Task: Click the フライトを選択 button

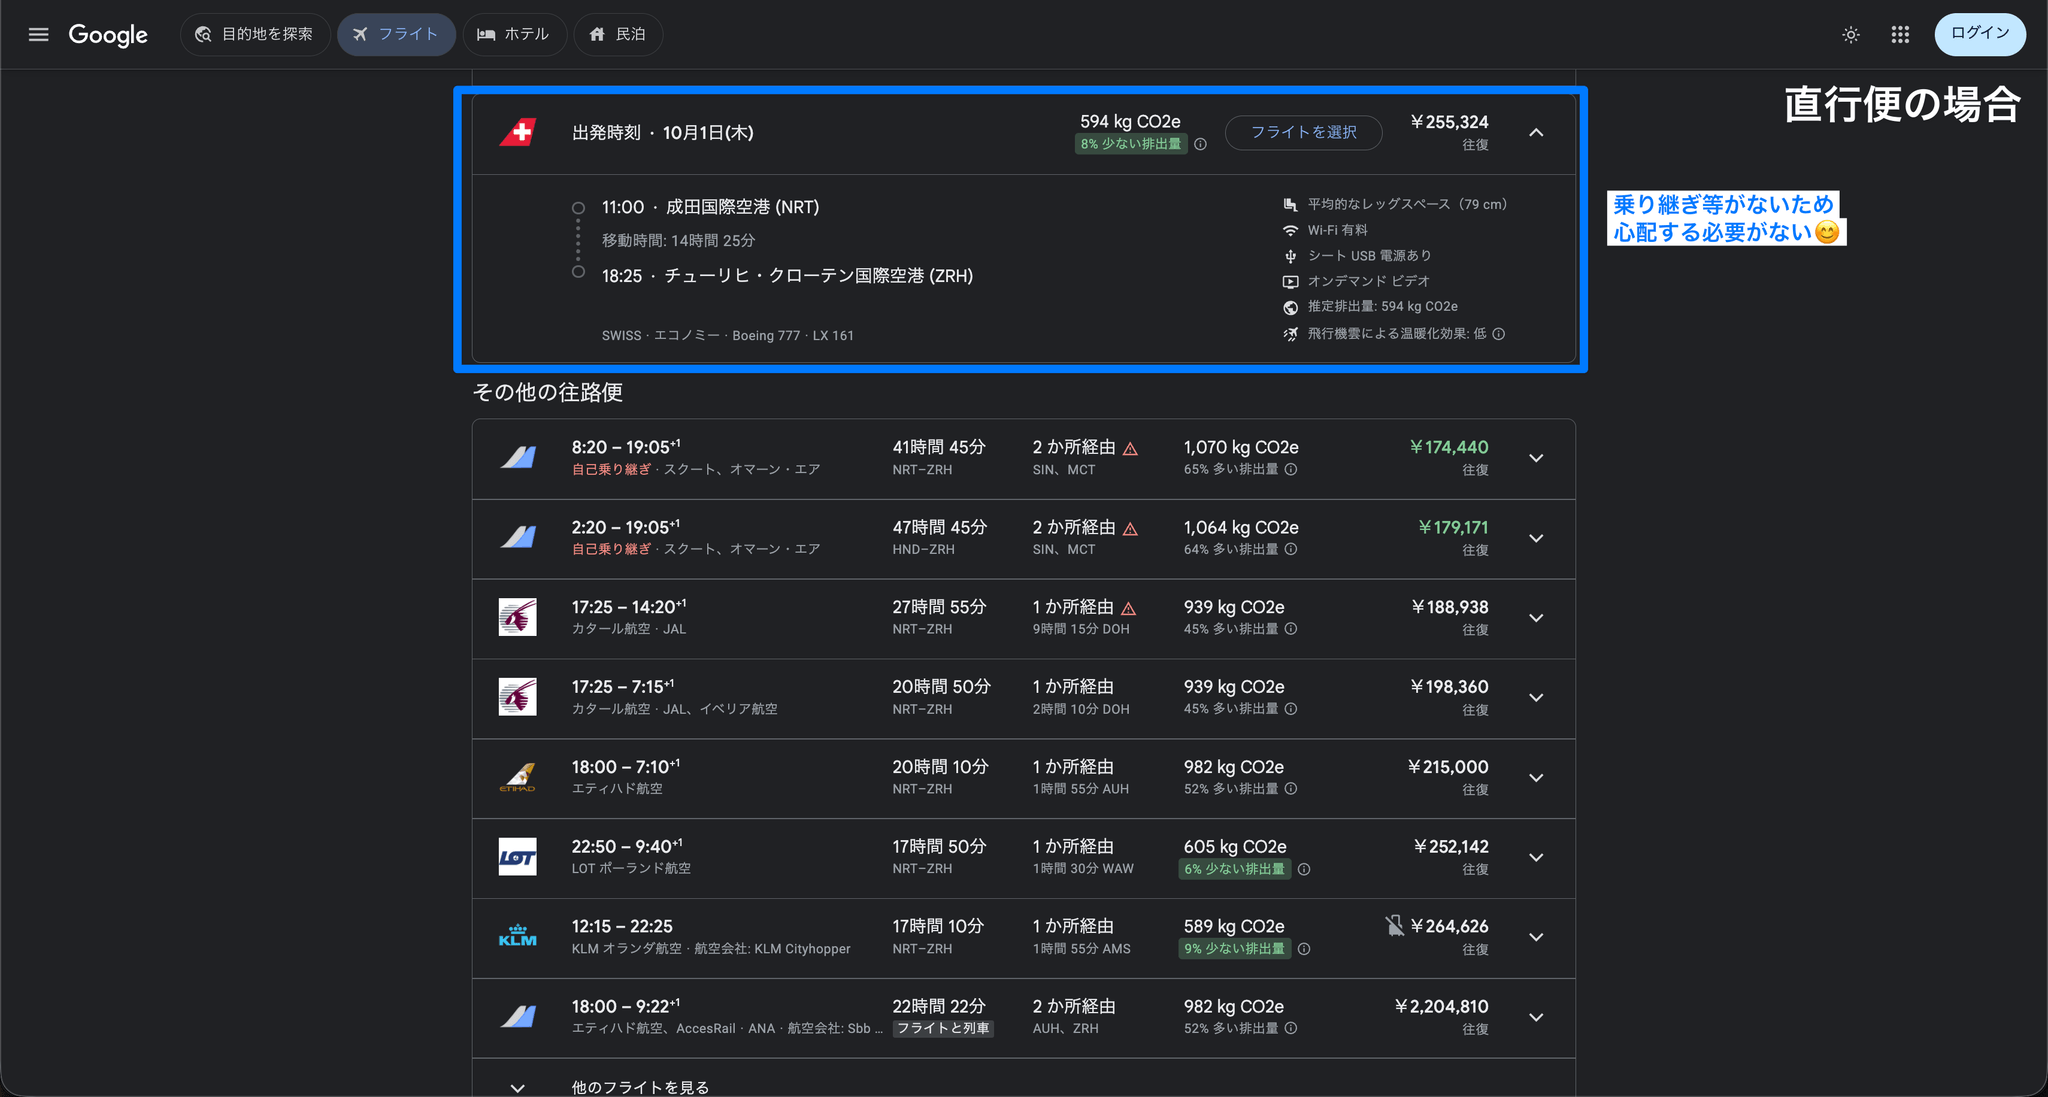Action: click(1303, 132)
